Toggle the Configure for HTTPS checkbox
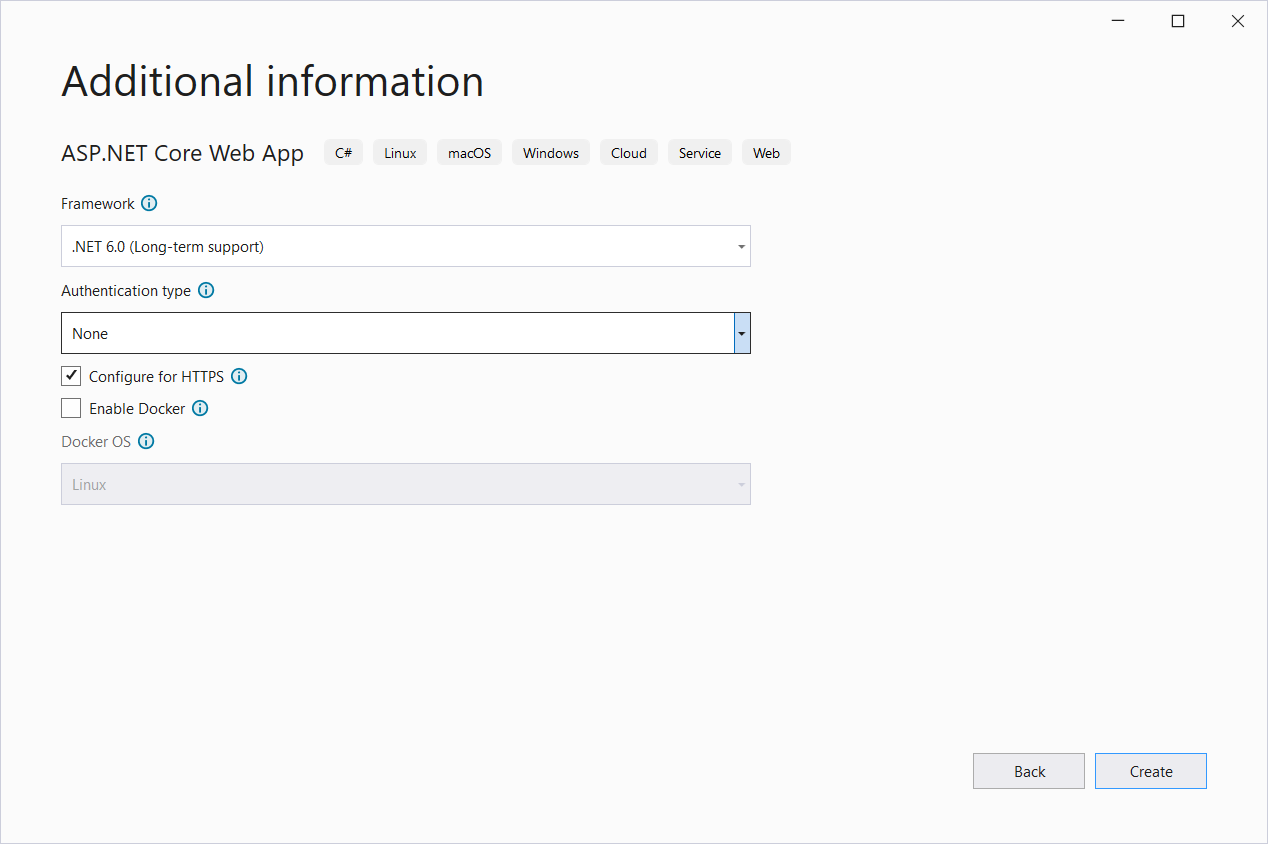Screen dimensions: 1268x844 pos(71,376)
